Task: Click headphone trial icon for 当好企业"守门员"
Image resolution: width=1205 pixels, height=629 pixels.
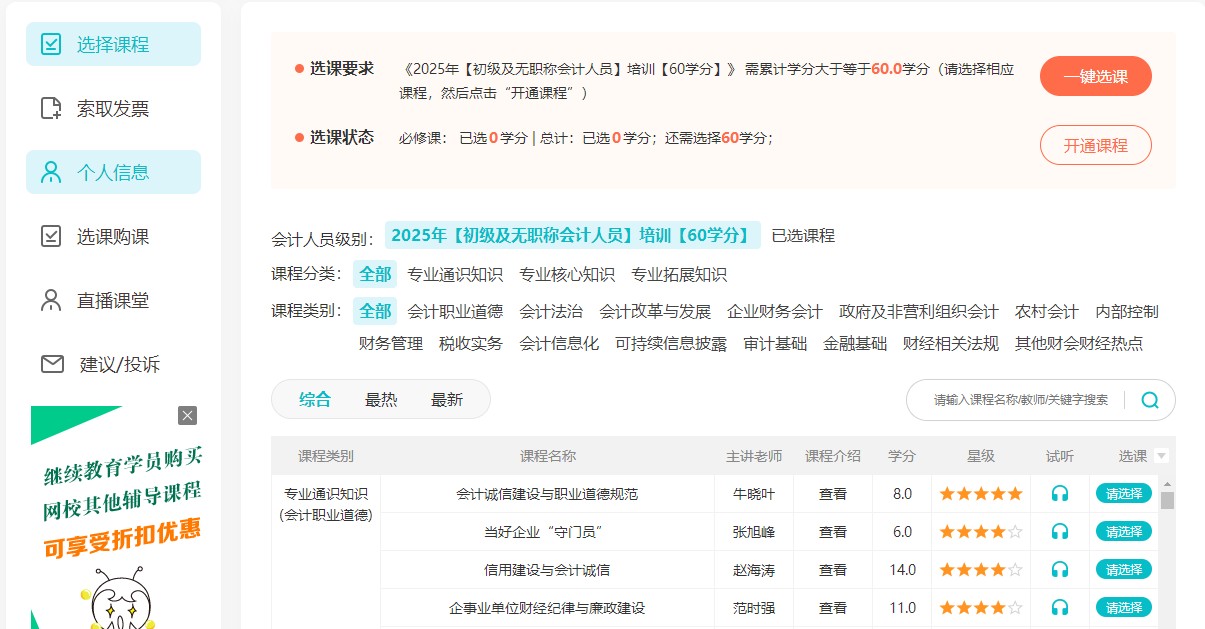Action: point(1059,532)
